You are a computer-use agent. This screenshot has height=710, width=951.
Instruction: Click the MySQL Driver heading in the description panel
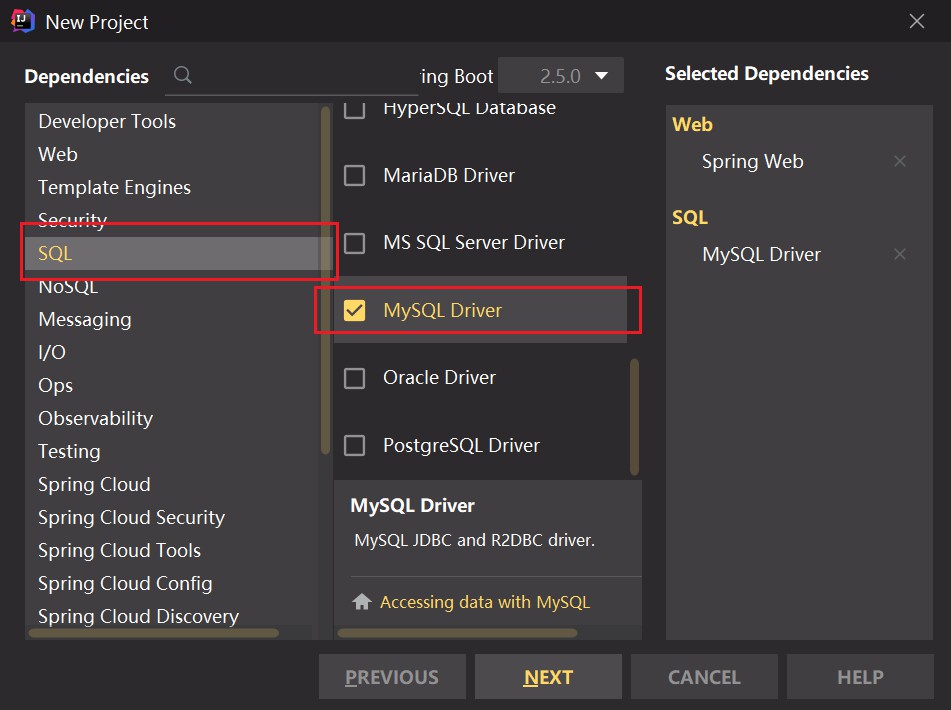coord(412,506)
